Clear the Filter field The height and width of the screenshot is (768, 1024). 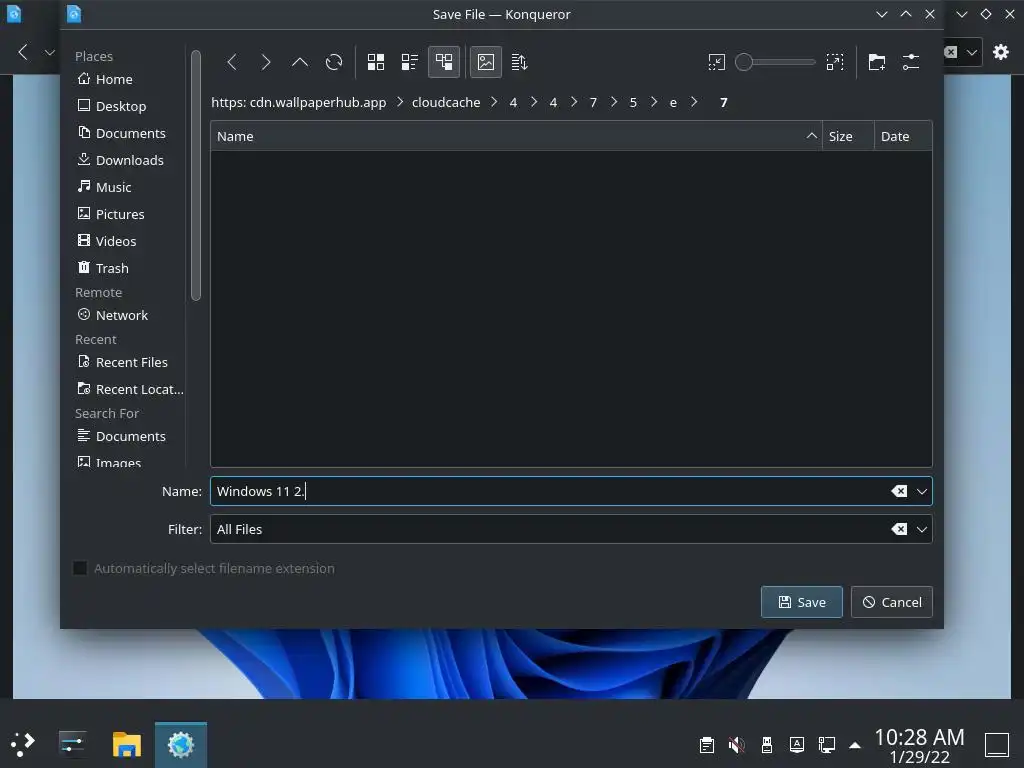pos(899,529)
